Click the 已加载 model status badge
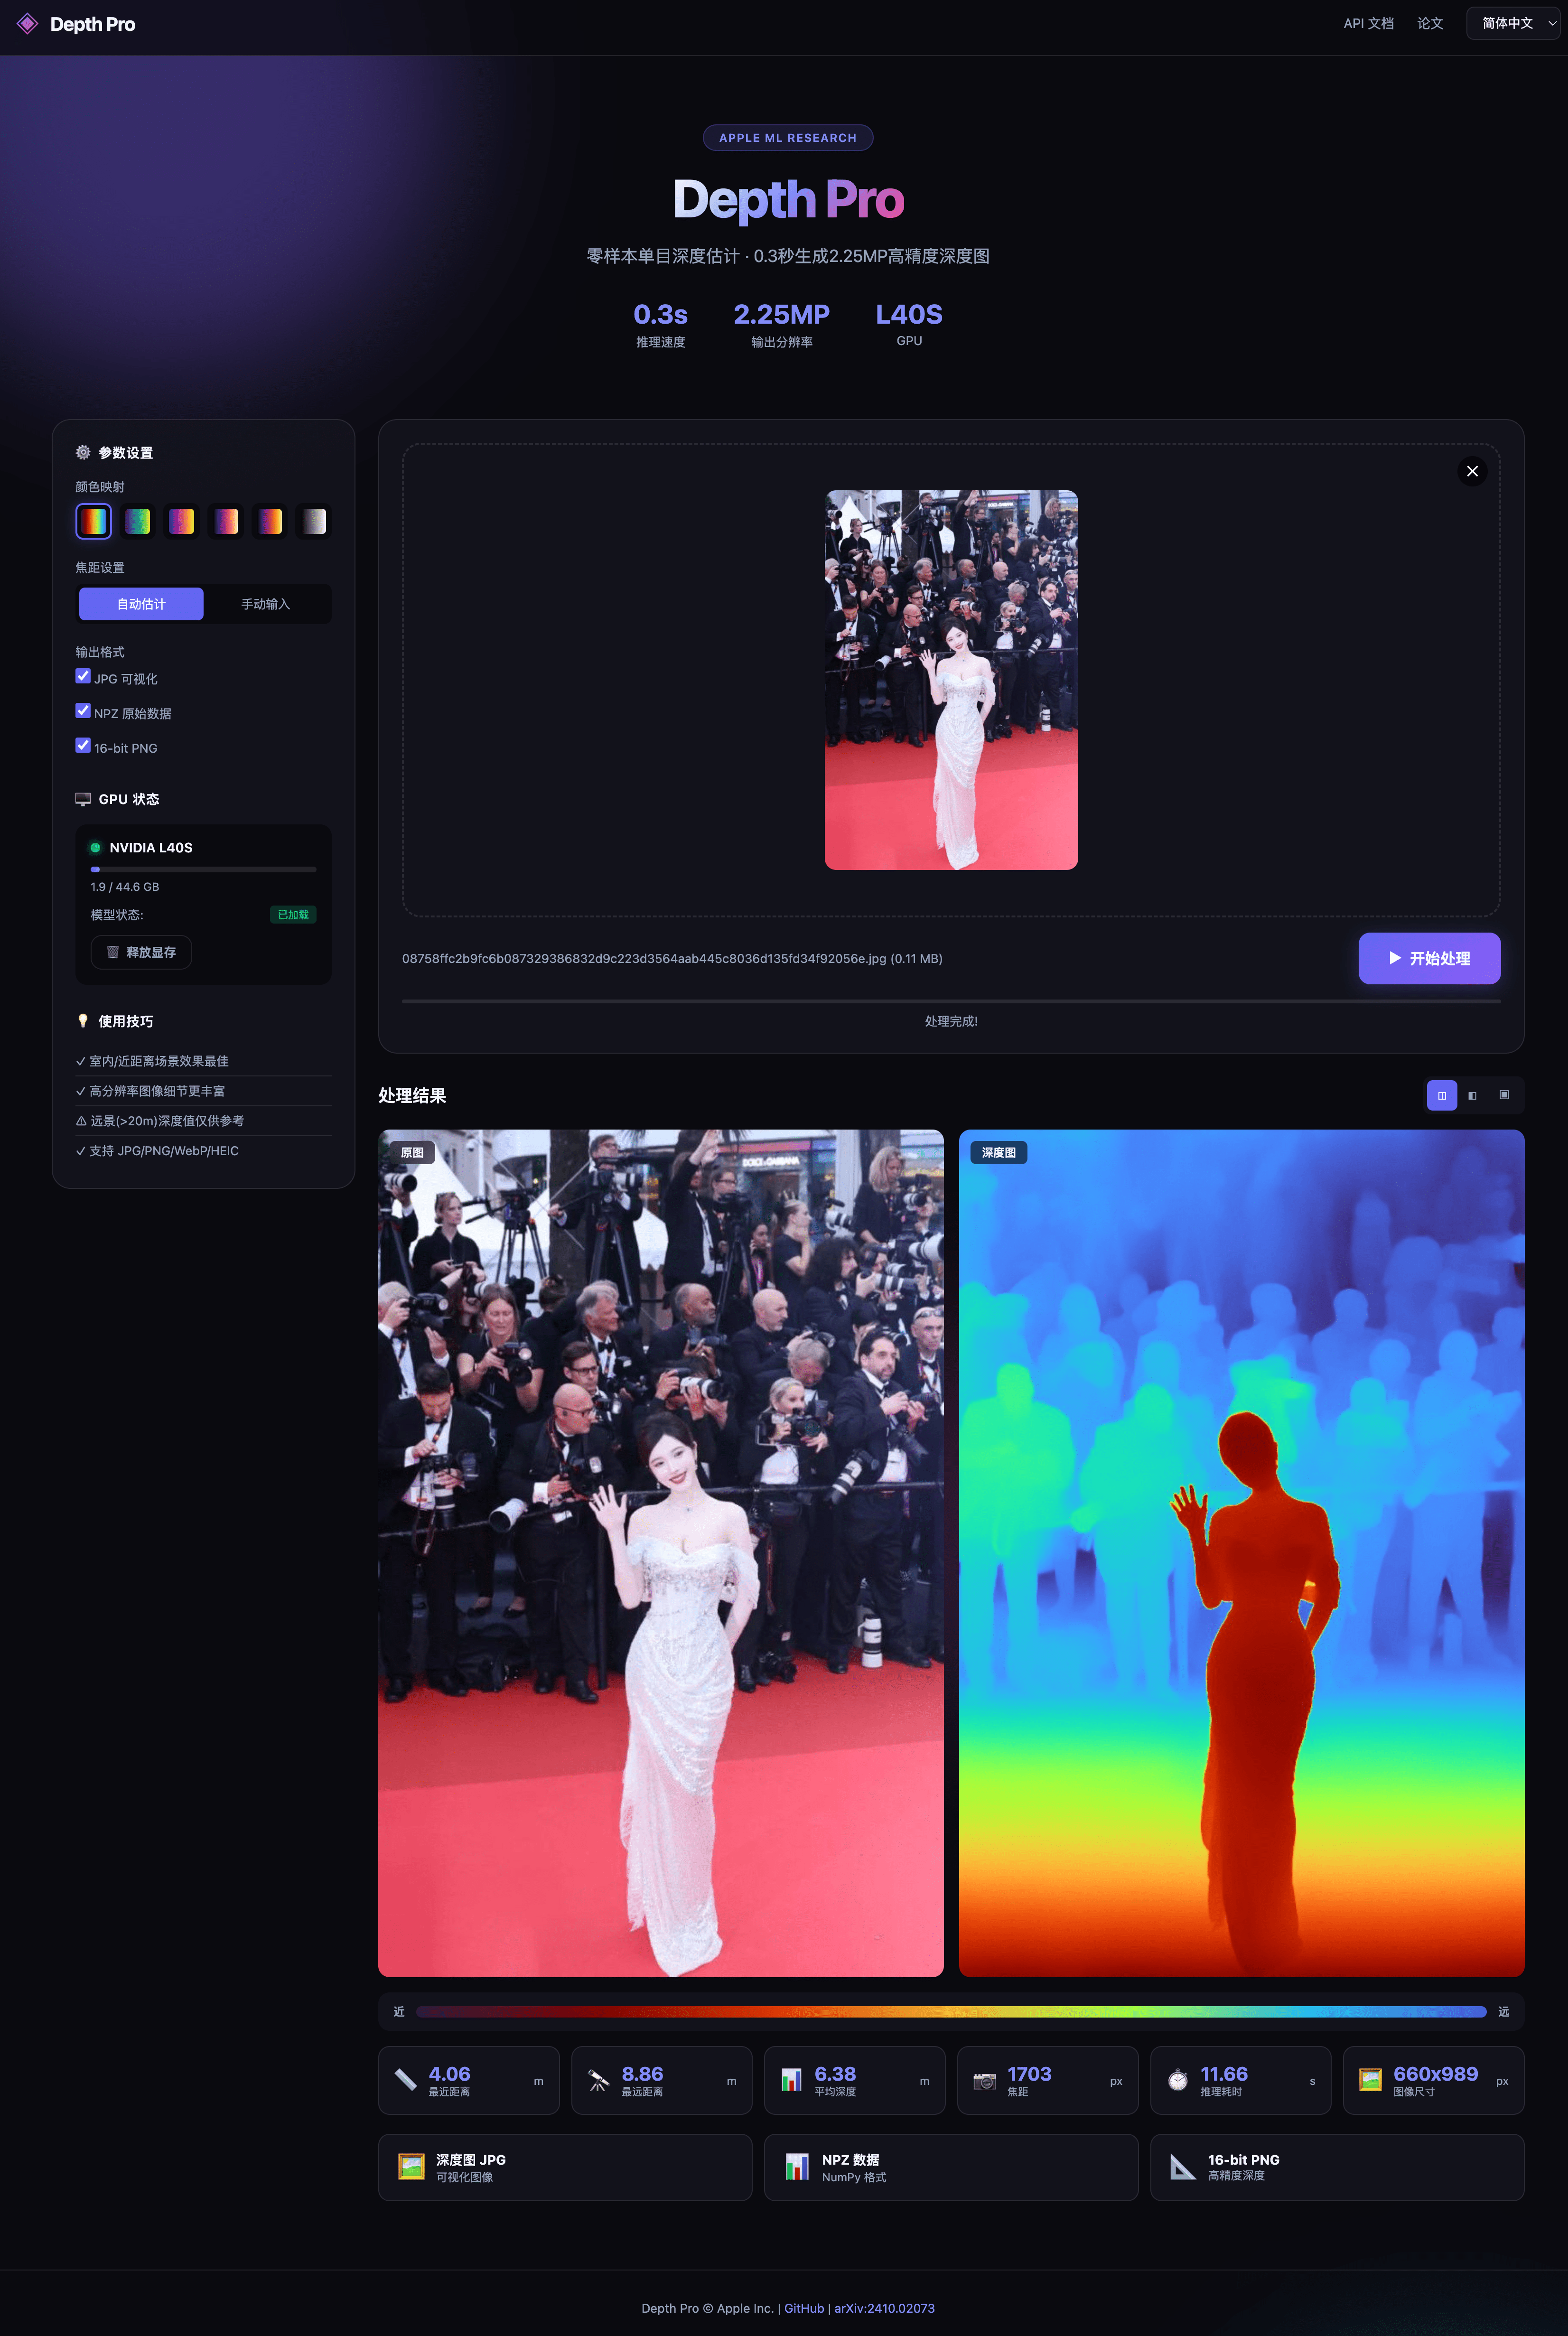The width and height of the screenshot is (1568, 2336). pyautogui.click(x=293, y=915)
